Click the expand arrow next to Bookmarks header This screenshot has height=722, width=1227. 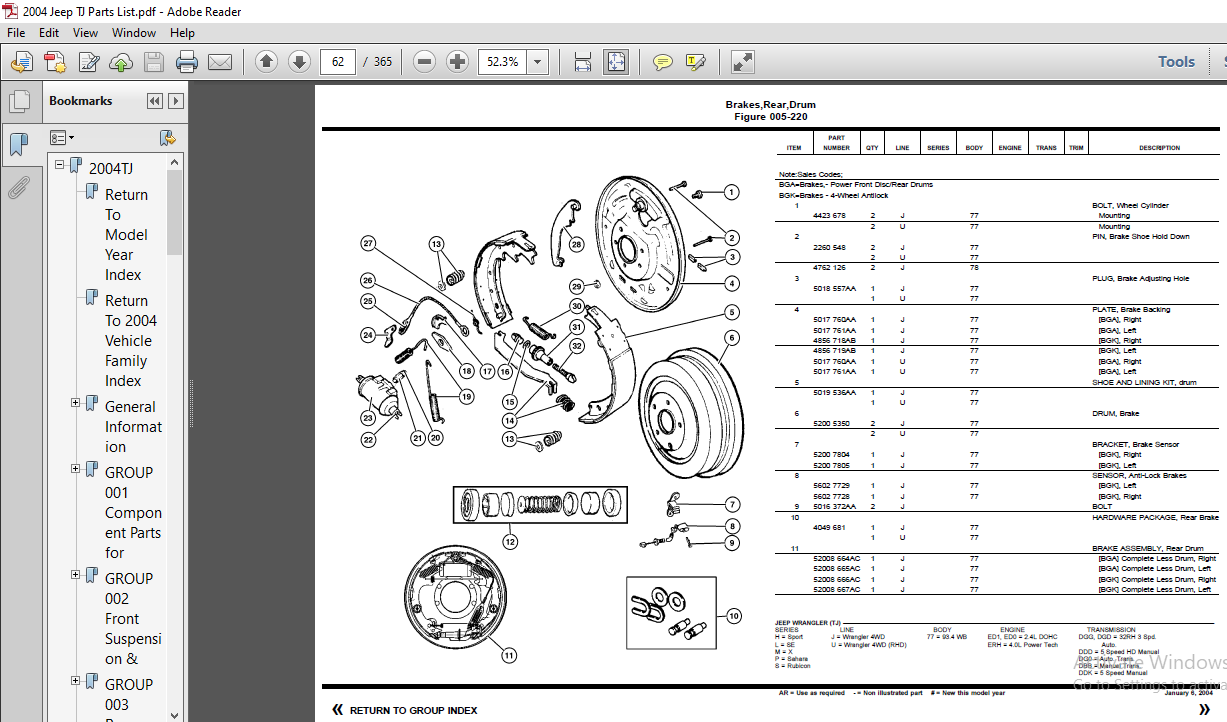pyautogui.click(x=176, y=101)
